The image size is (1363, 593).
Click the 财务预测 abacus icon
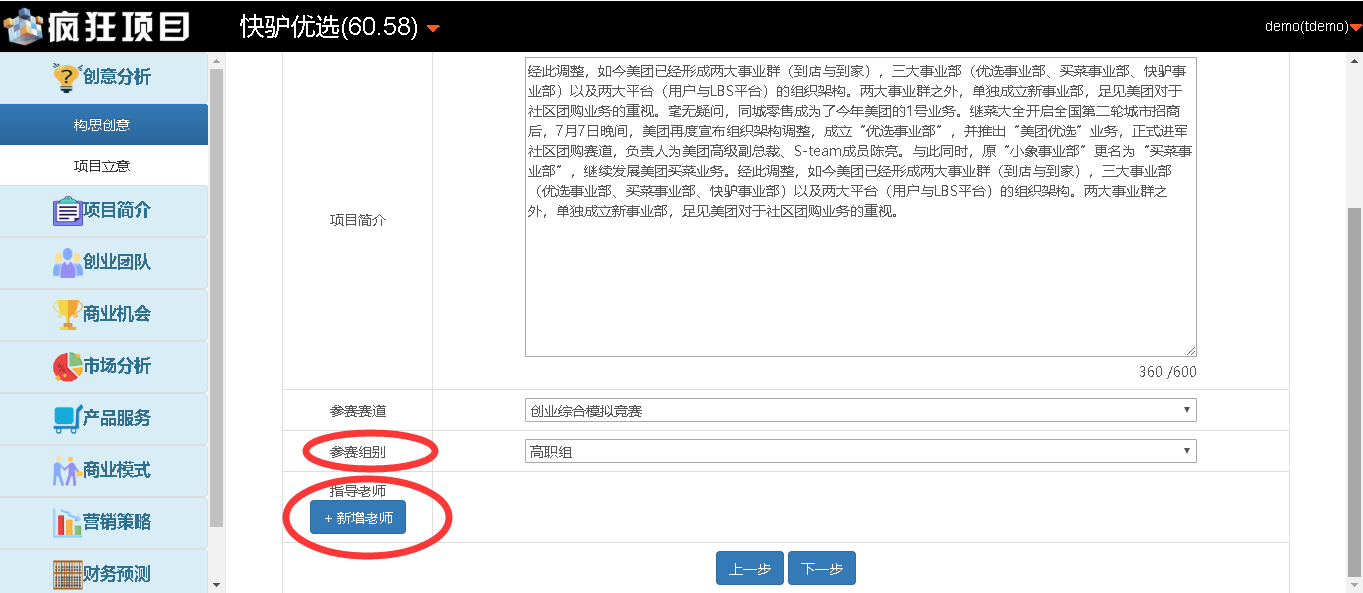click(x=67, y=575)
